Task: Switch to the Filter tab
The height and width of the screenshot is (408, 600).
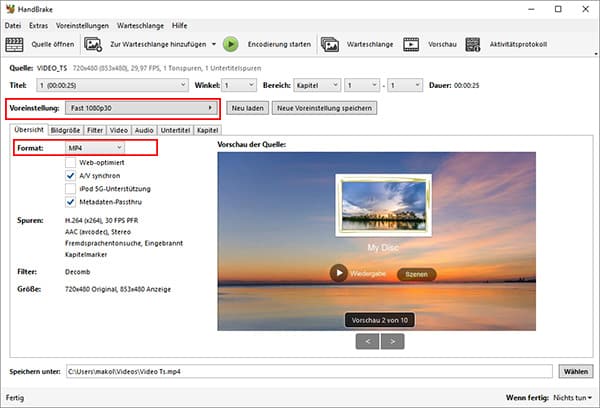Action: coord(95,130)
